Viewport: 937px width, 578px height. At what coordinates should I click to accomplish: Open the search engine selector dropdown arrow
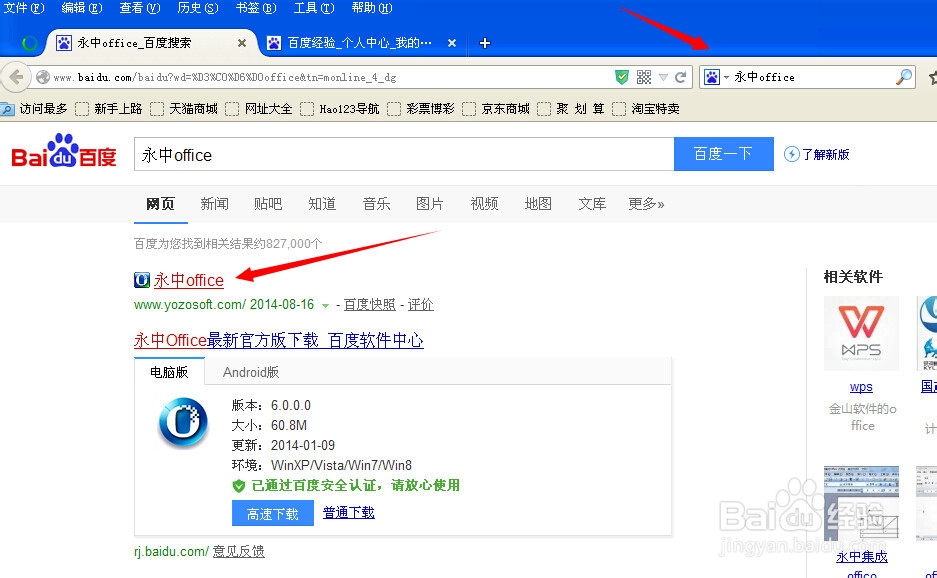tap(726, 78)
